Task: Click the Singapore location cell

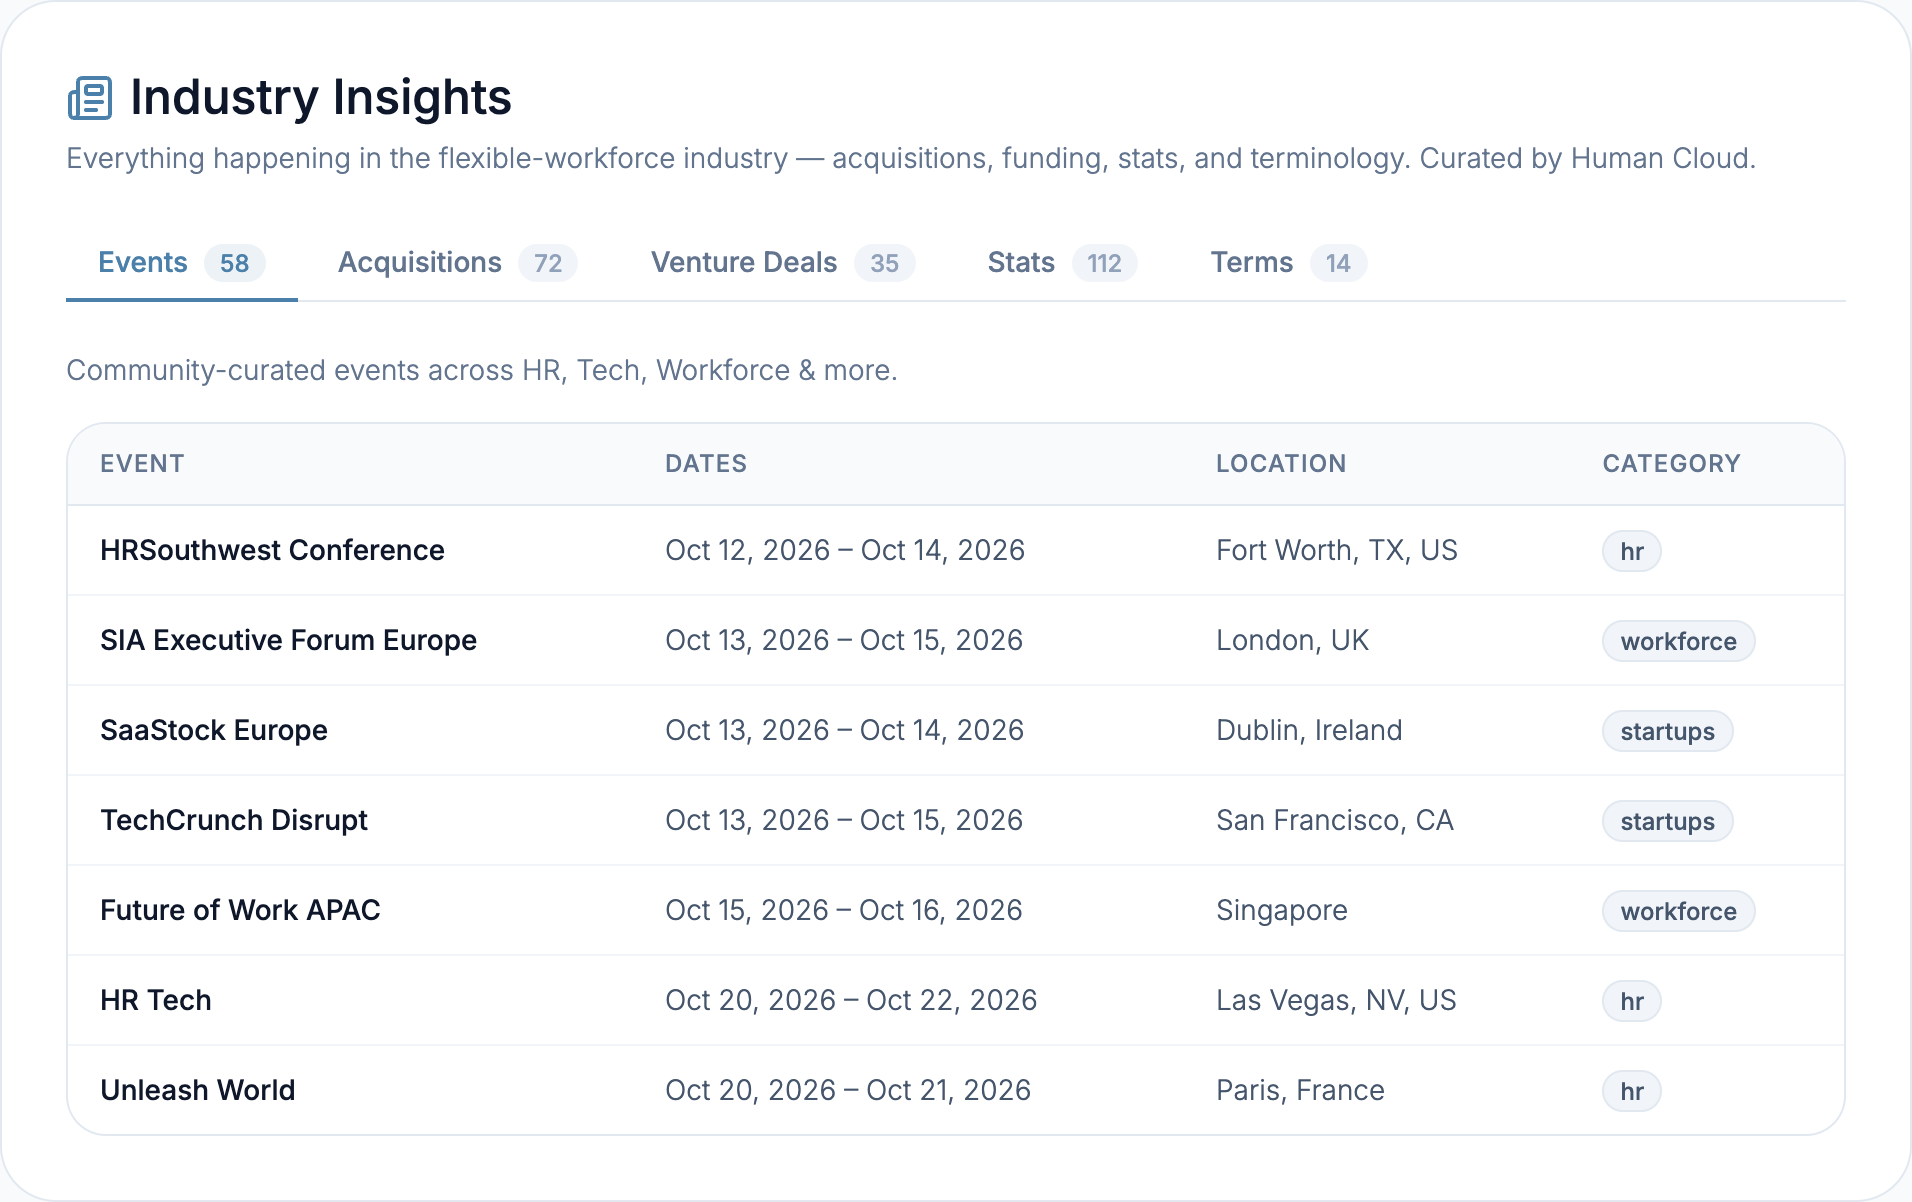Action: tap(1282, 910)
